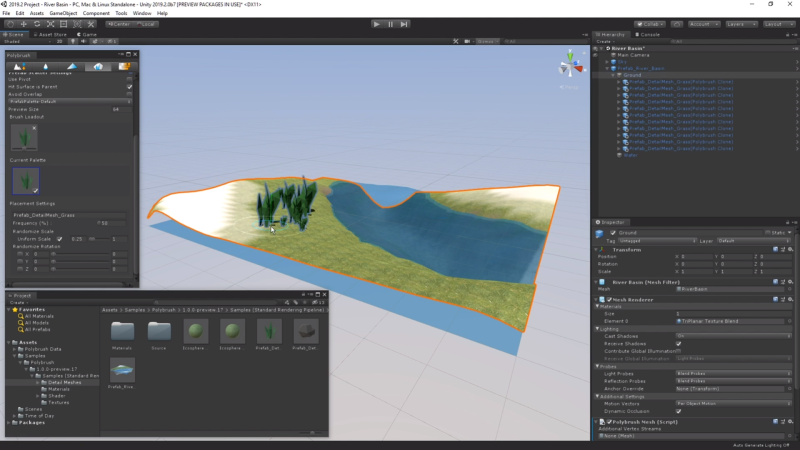Open Transform component settings gear
Screen dimensions: 800x450
(x=790, y=249)
